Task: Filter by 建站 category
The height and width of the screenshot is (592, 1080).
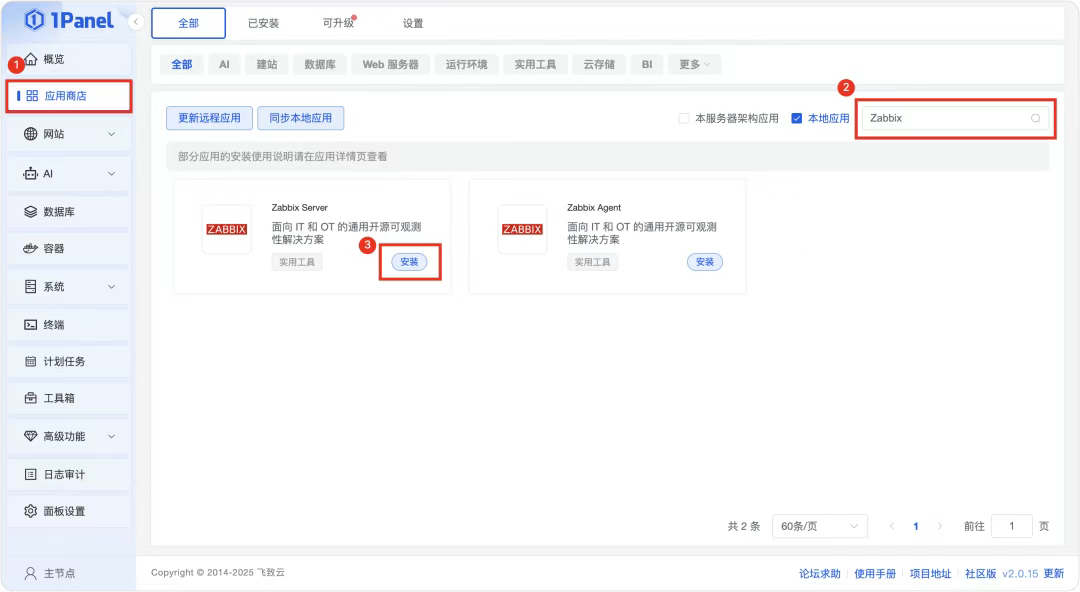Action: pyautogui.click(x=267, y=64)
